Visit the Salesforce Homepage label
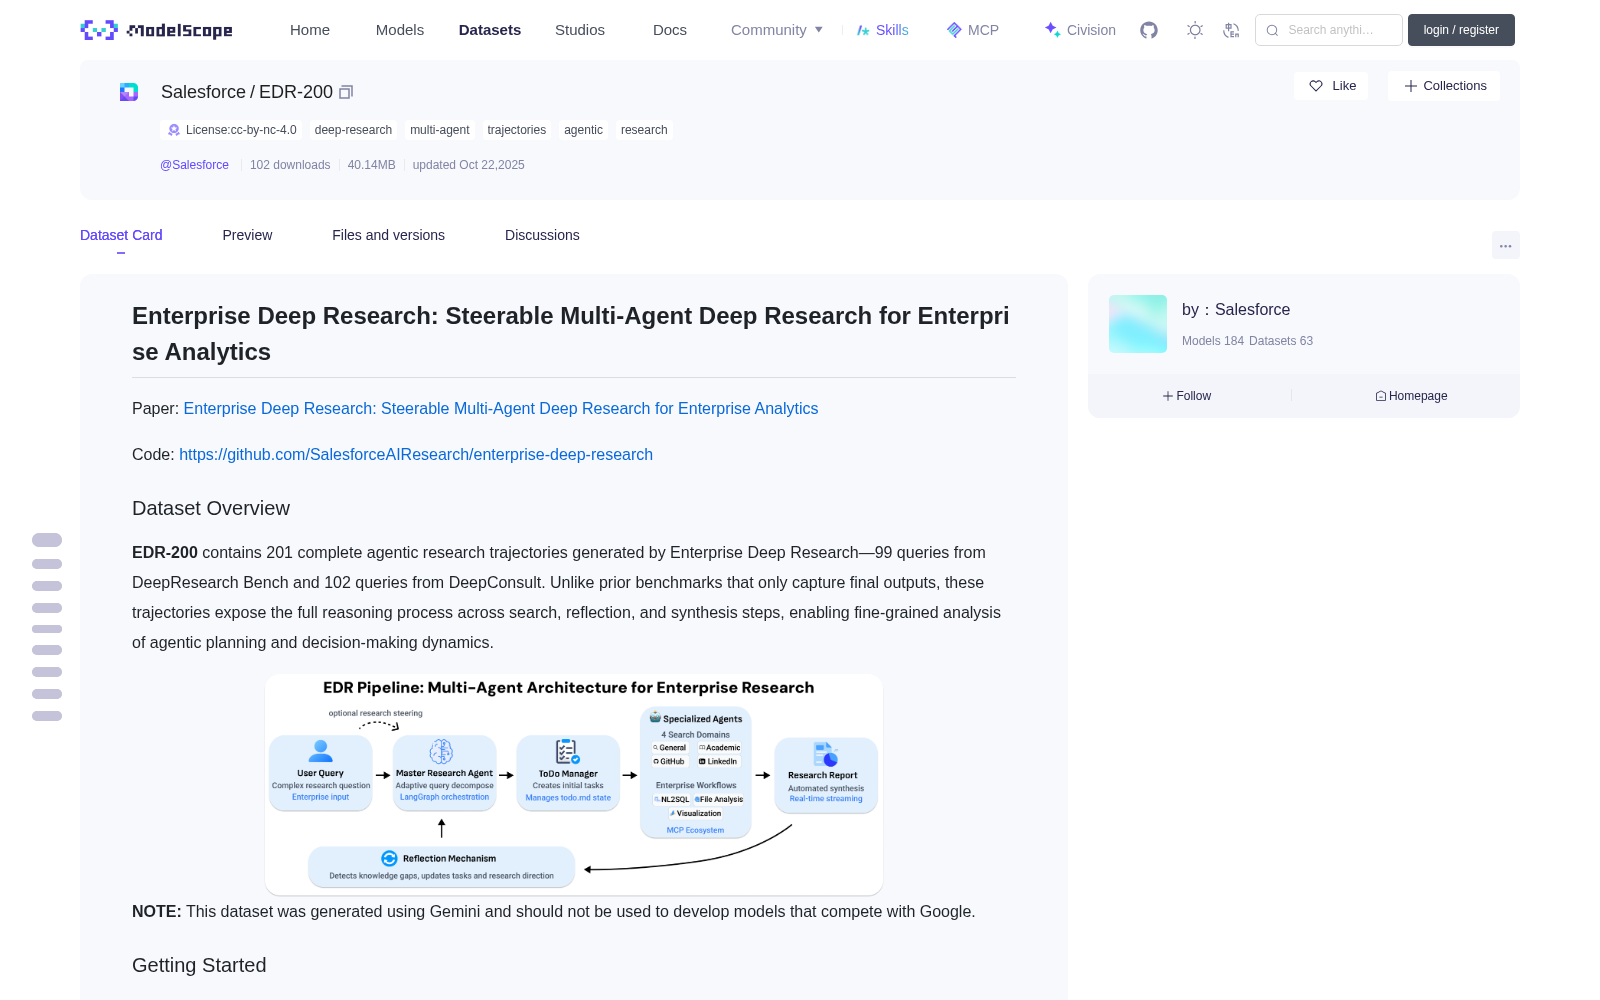 (x=1418, y=396)
